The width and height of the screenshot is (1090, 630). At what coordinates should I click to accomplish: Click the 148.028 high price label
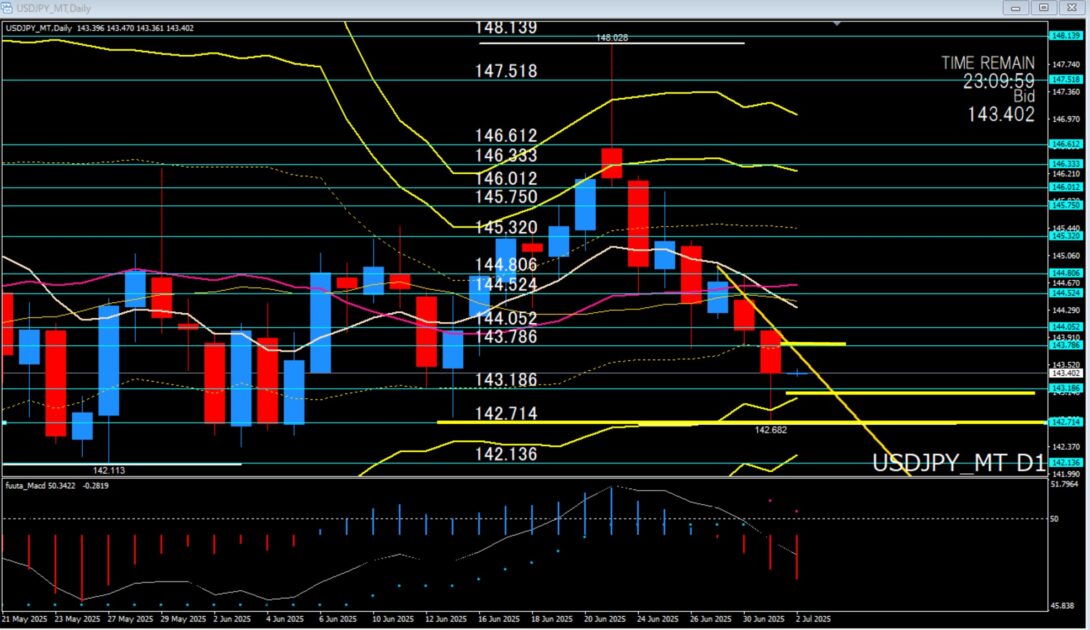(611, 38)
